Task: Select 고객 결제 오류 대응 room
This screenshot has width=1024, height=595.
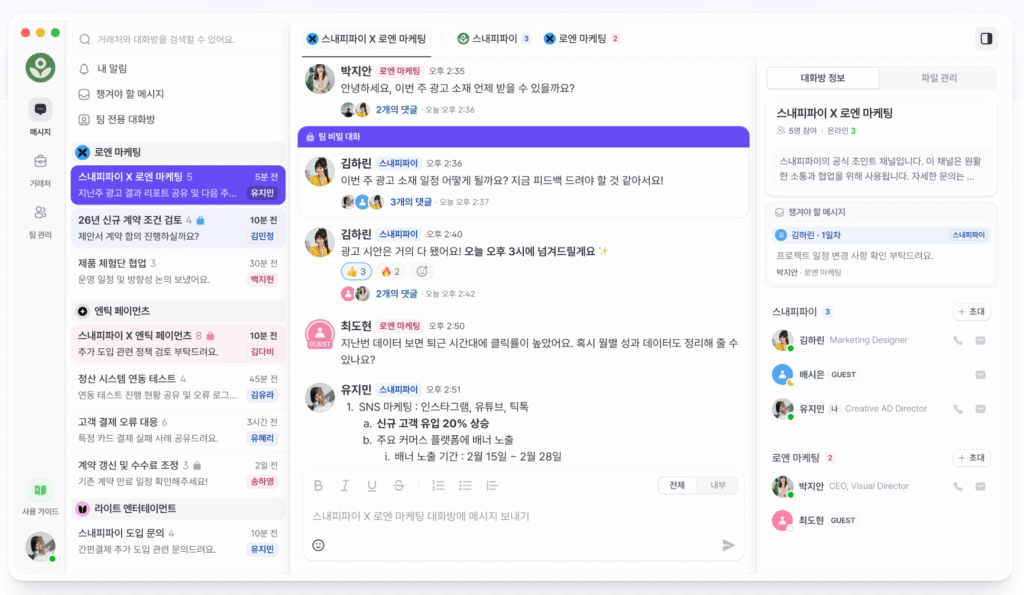Action: (x=178, y=430)
